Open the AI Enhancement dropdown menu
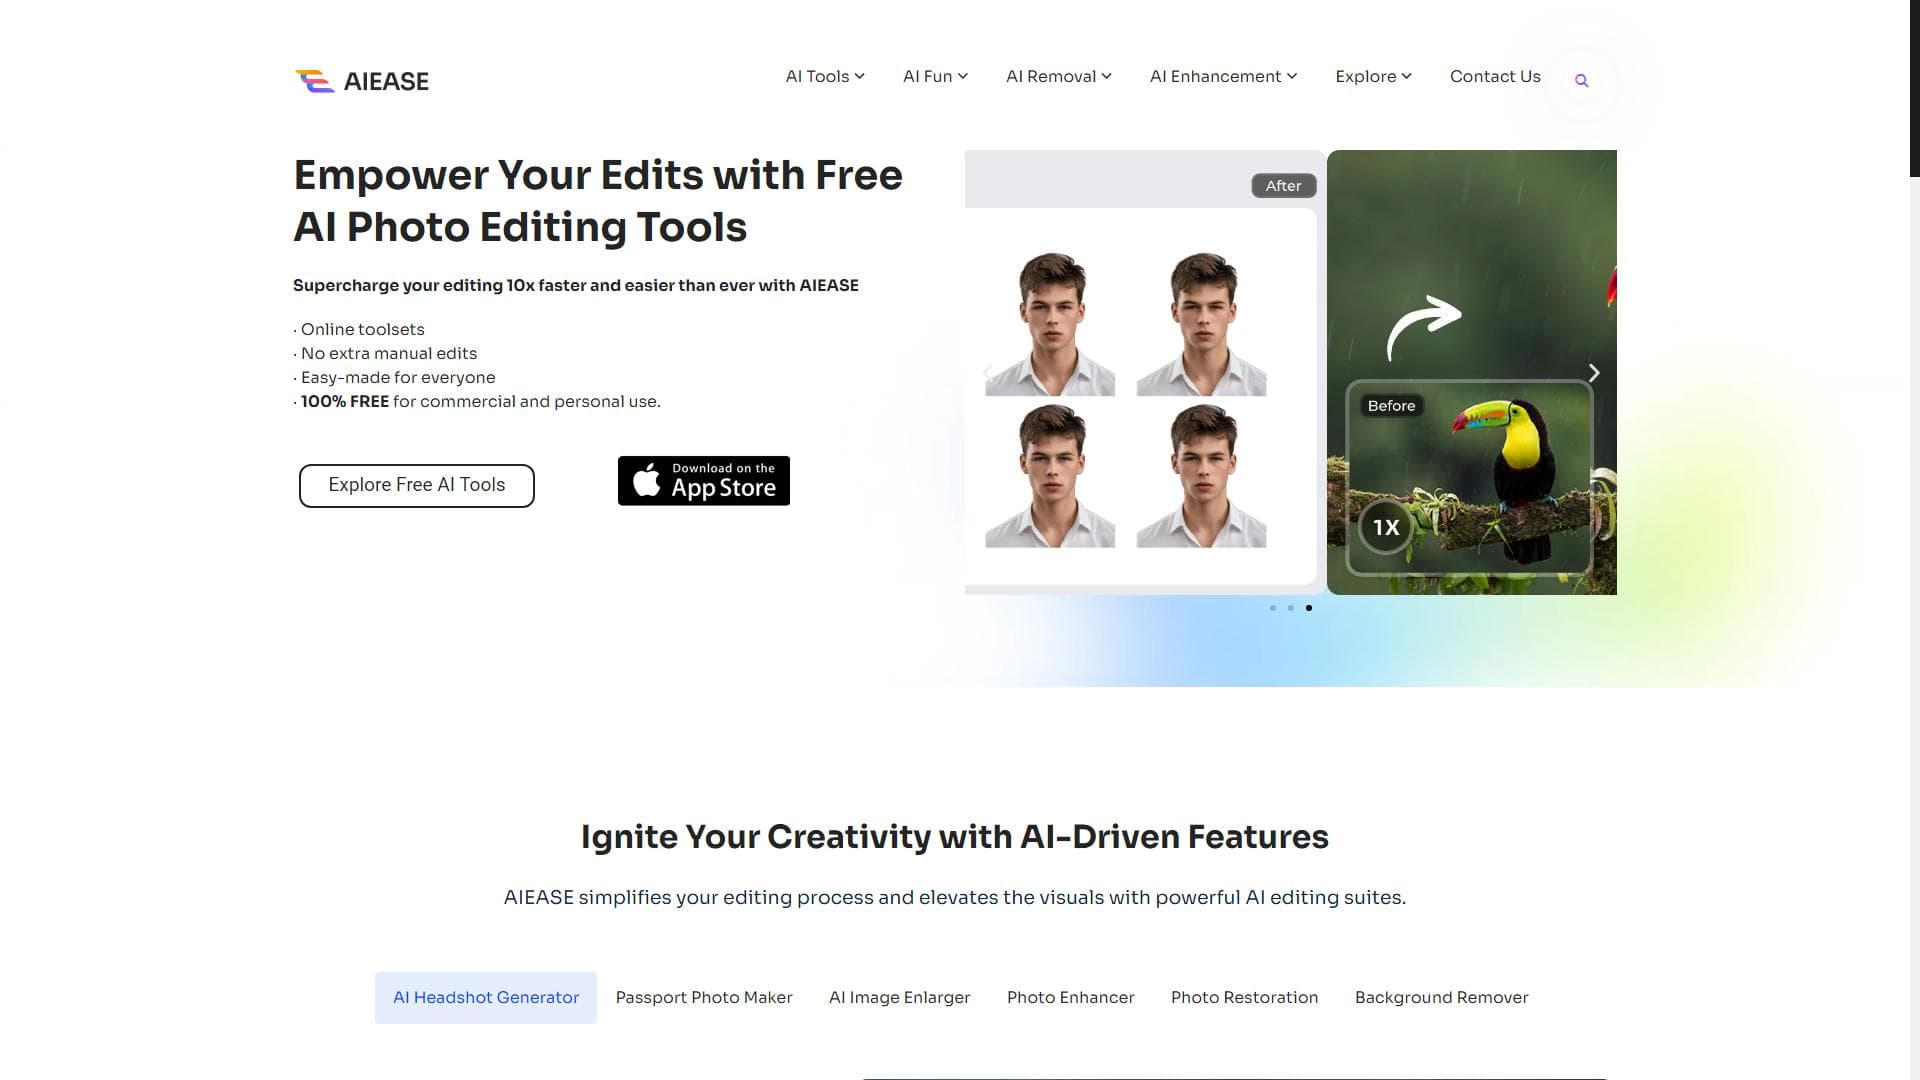Viewport: 1920px width, 1080px height. [1223, 76]
